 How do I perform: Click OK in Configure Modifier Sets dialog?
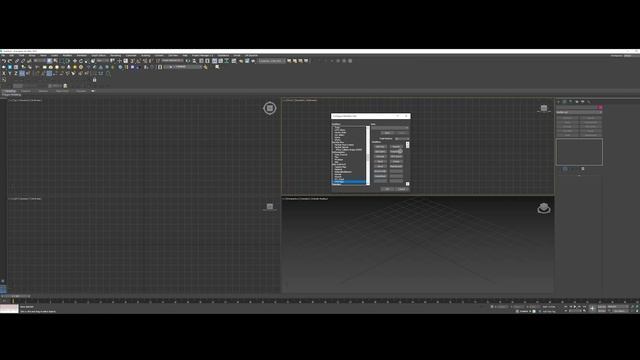(387, 189)
